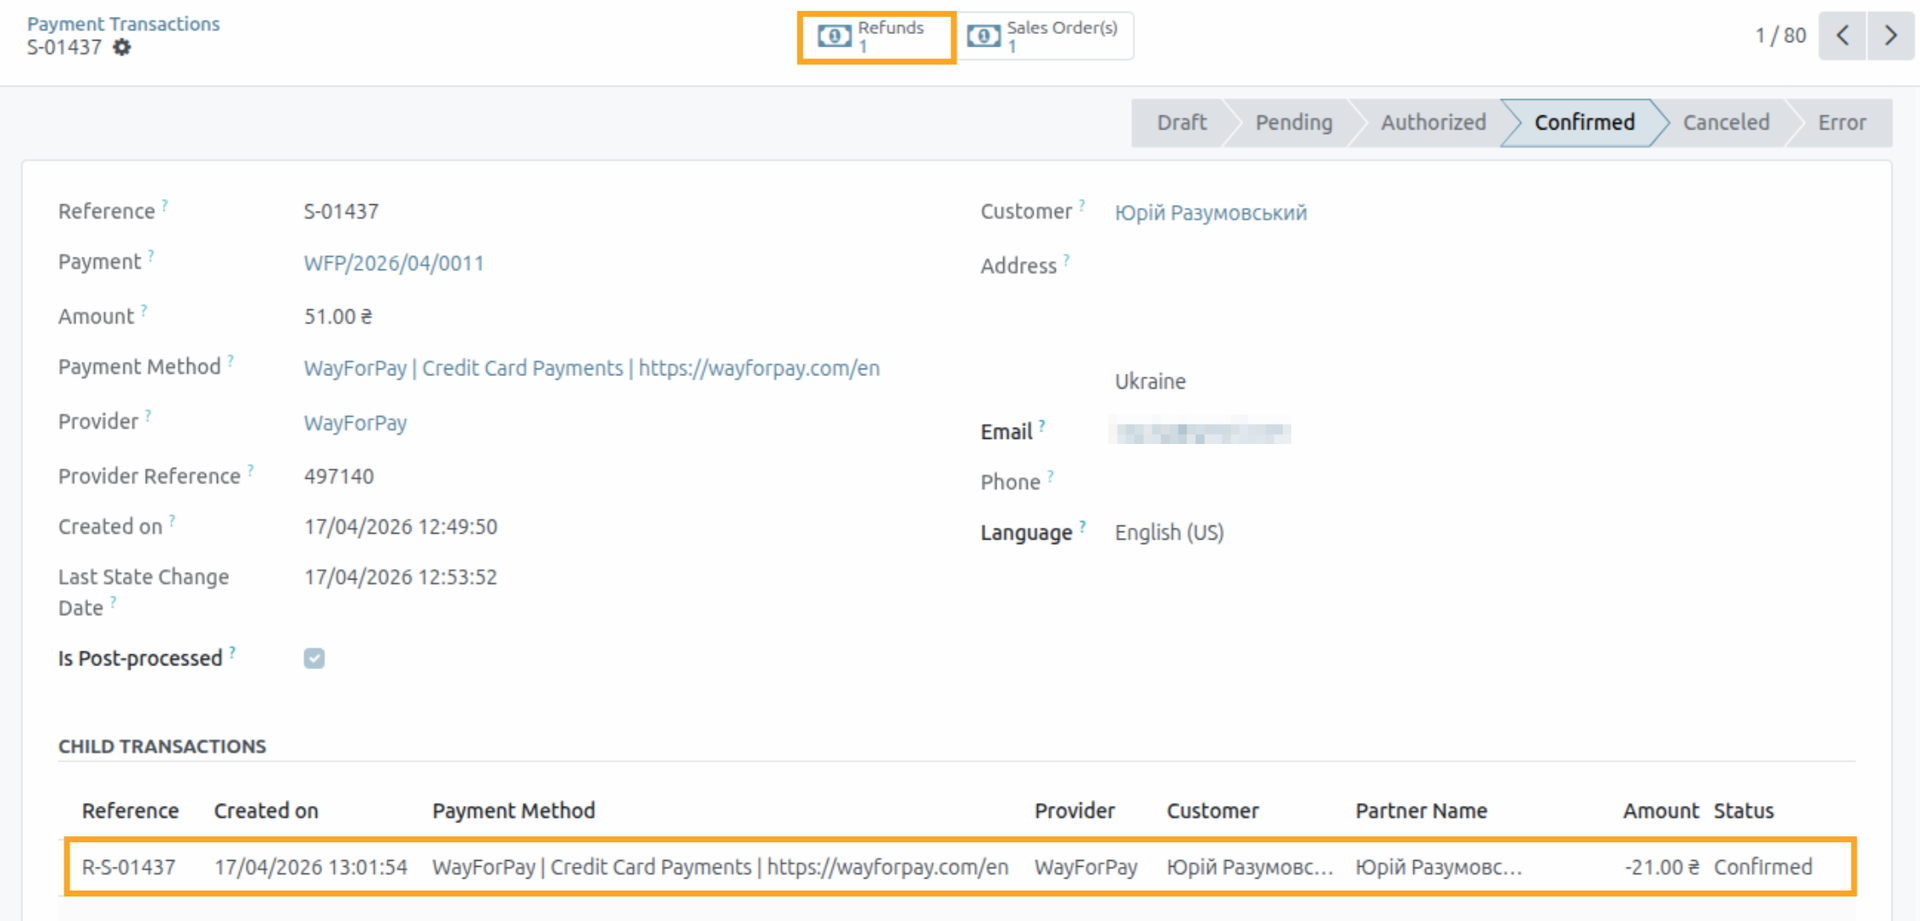Click the Sales Order(s) money icon
1920x921 pixels.
click(983, 37)
